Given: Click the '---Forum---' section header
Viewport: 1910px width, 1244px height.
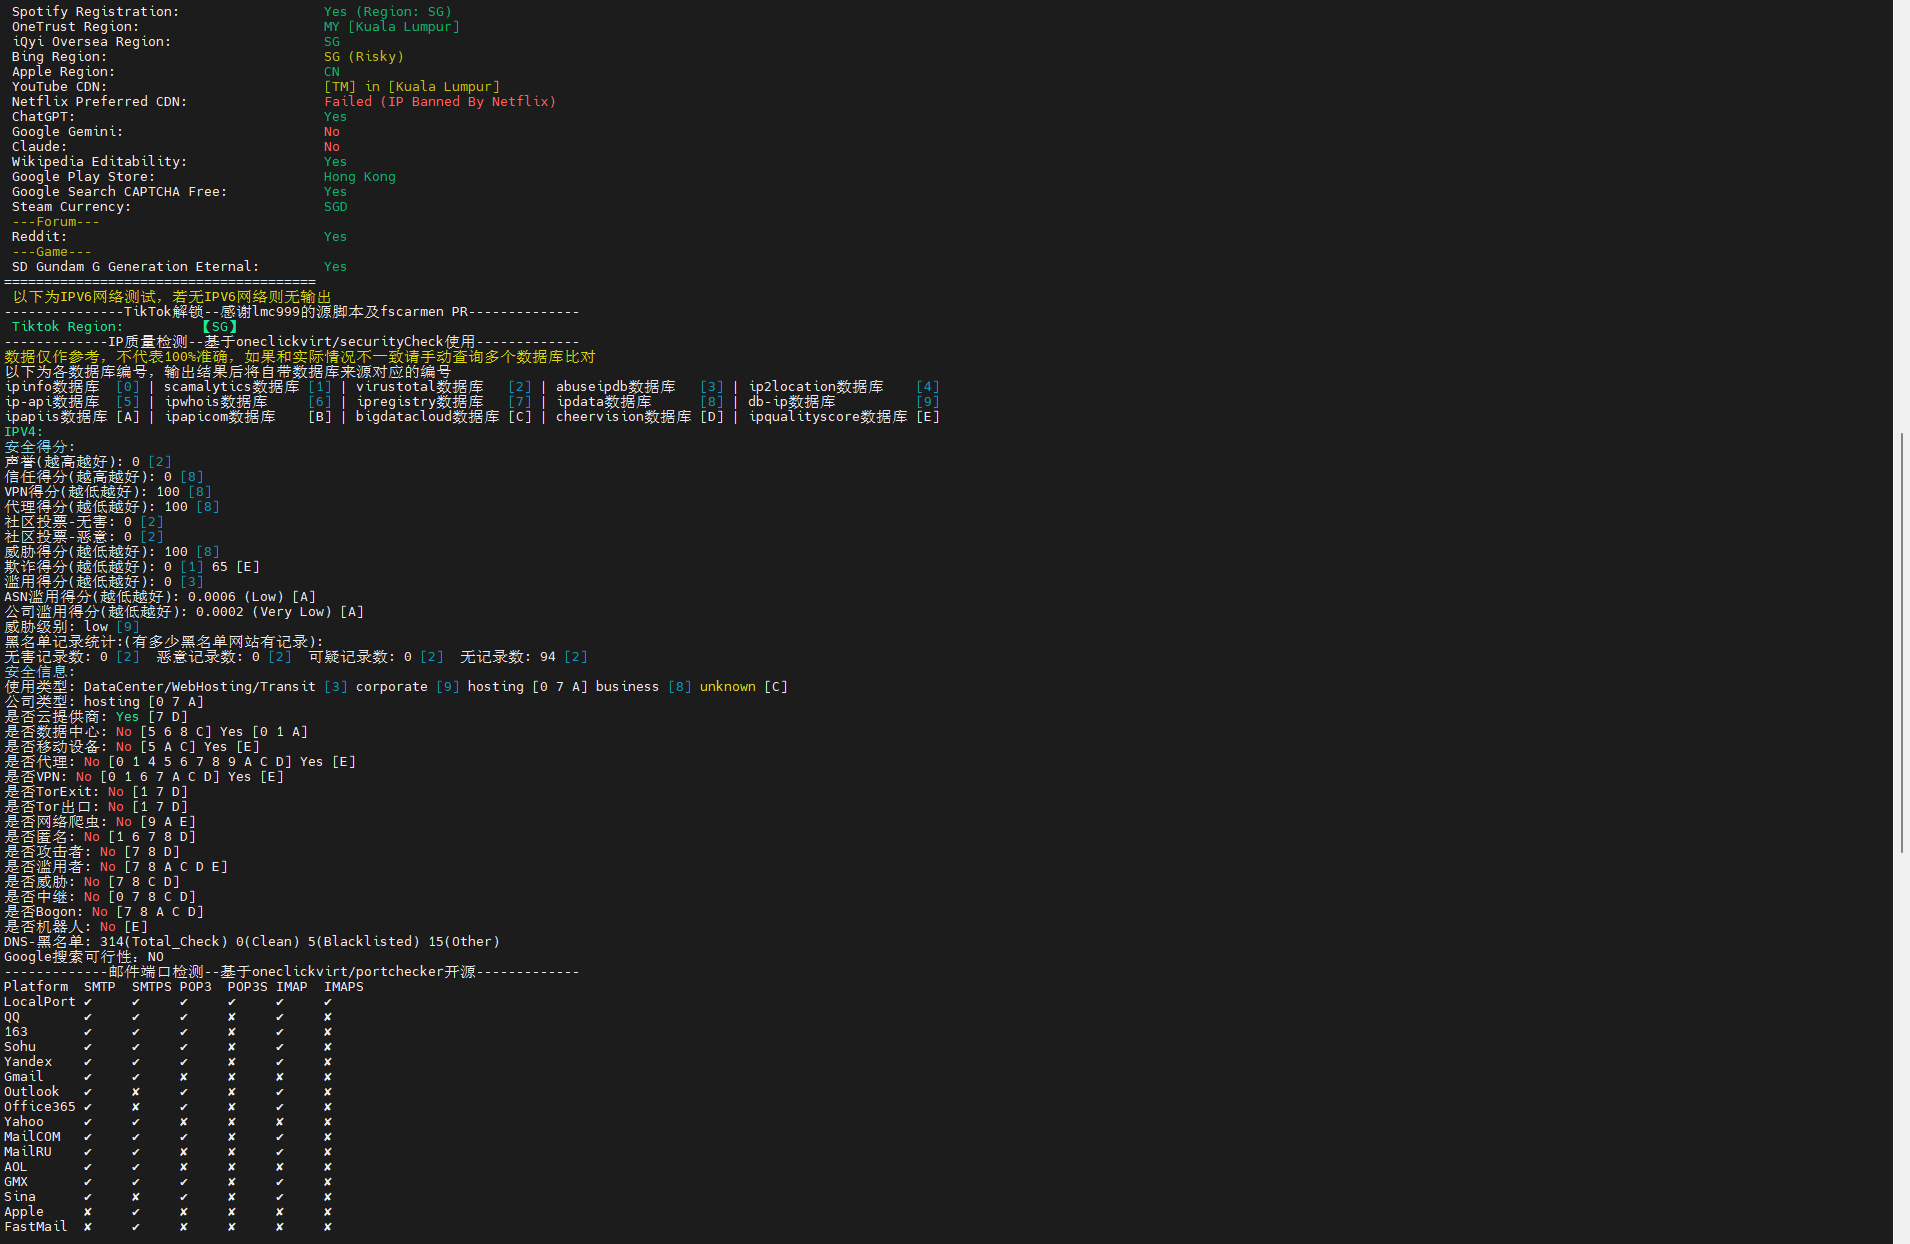Looking at the screenshot, I should (55, 222).
